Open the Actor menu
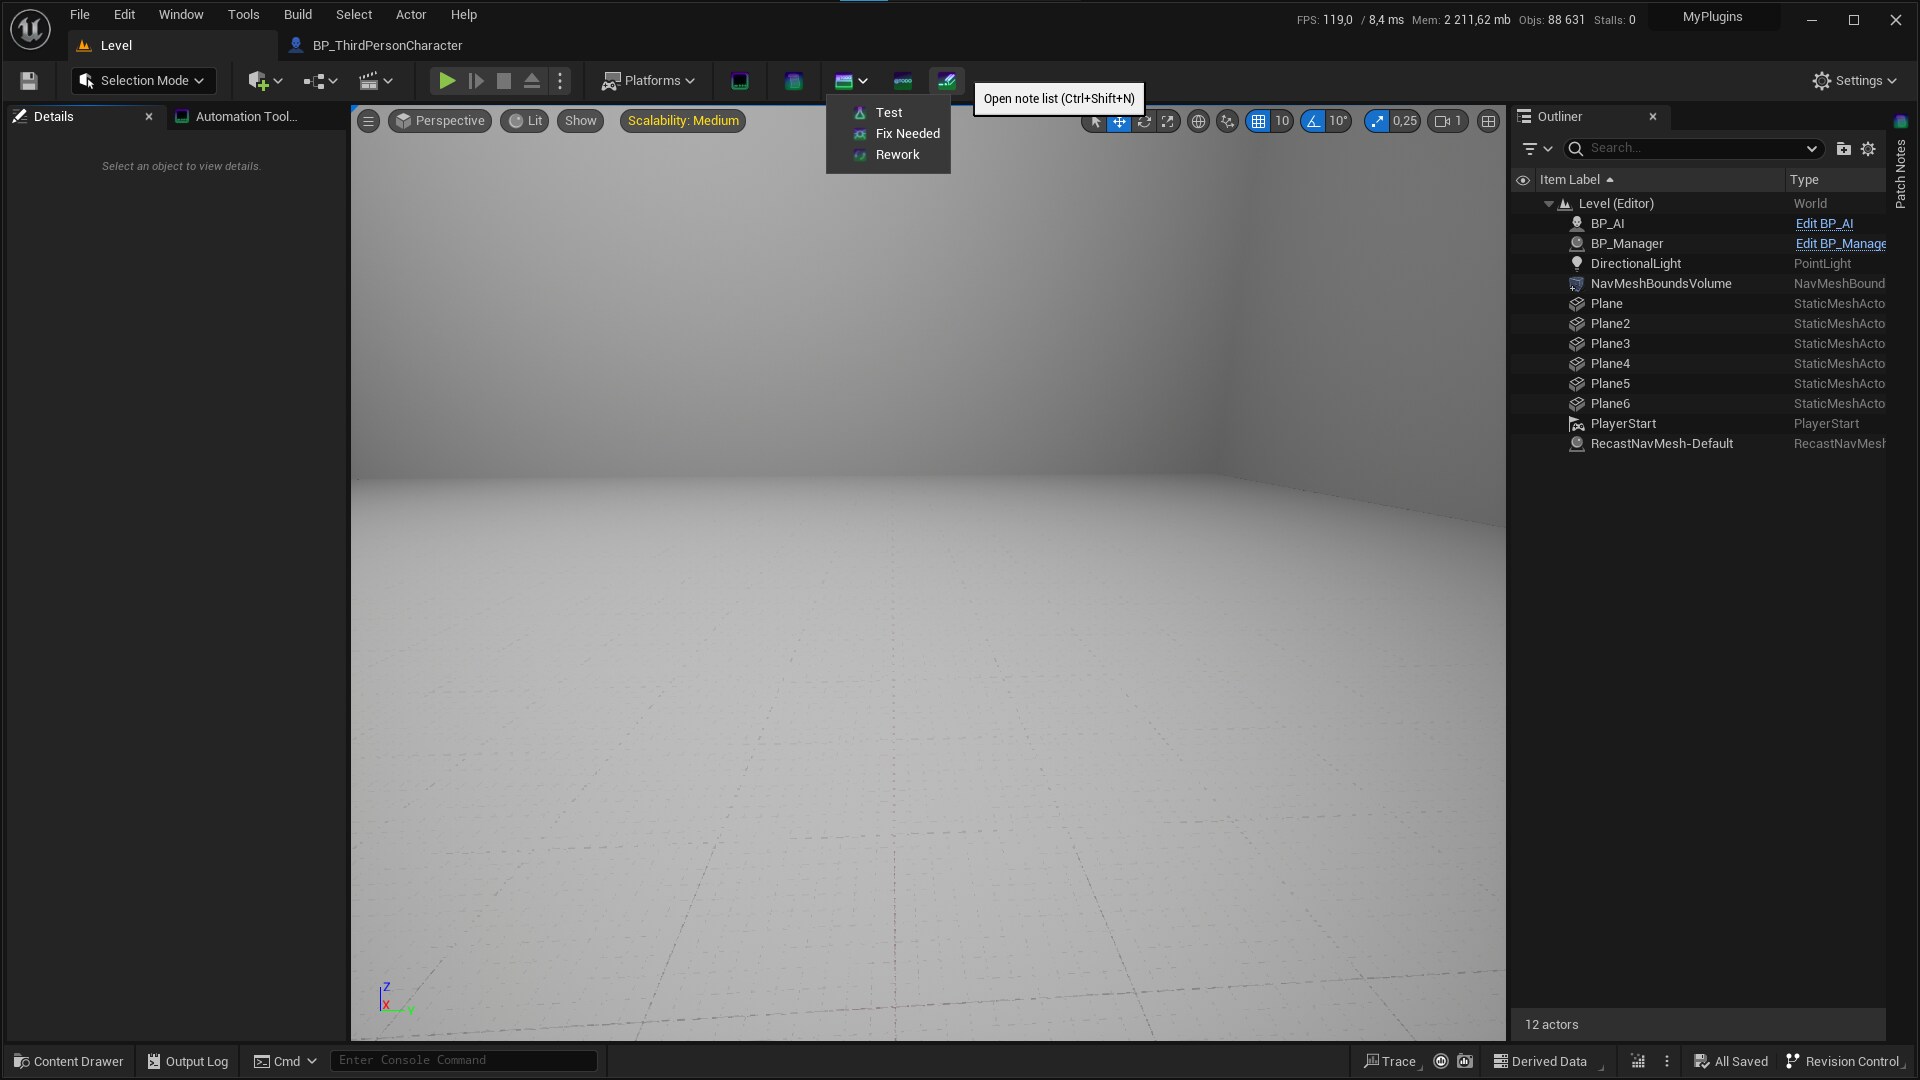Image resolution: width=1920 pixels, height=1080 pixels. coord(411,15)
